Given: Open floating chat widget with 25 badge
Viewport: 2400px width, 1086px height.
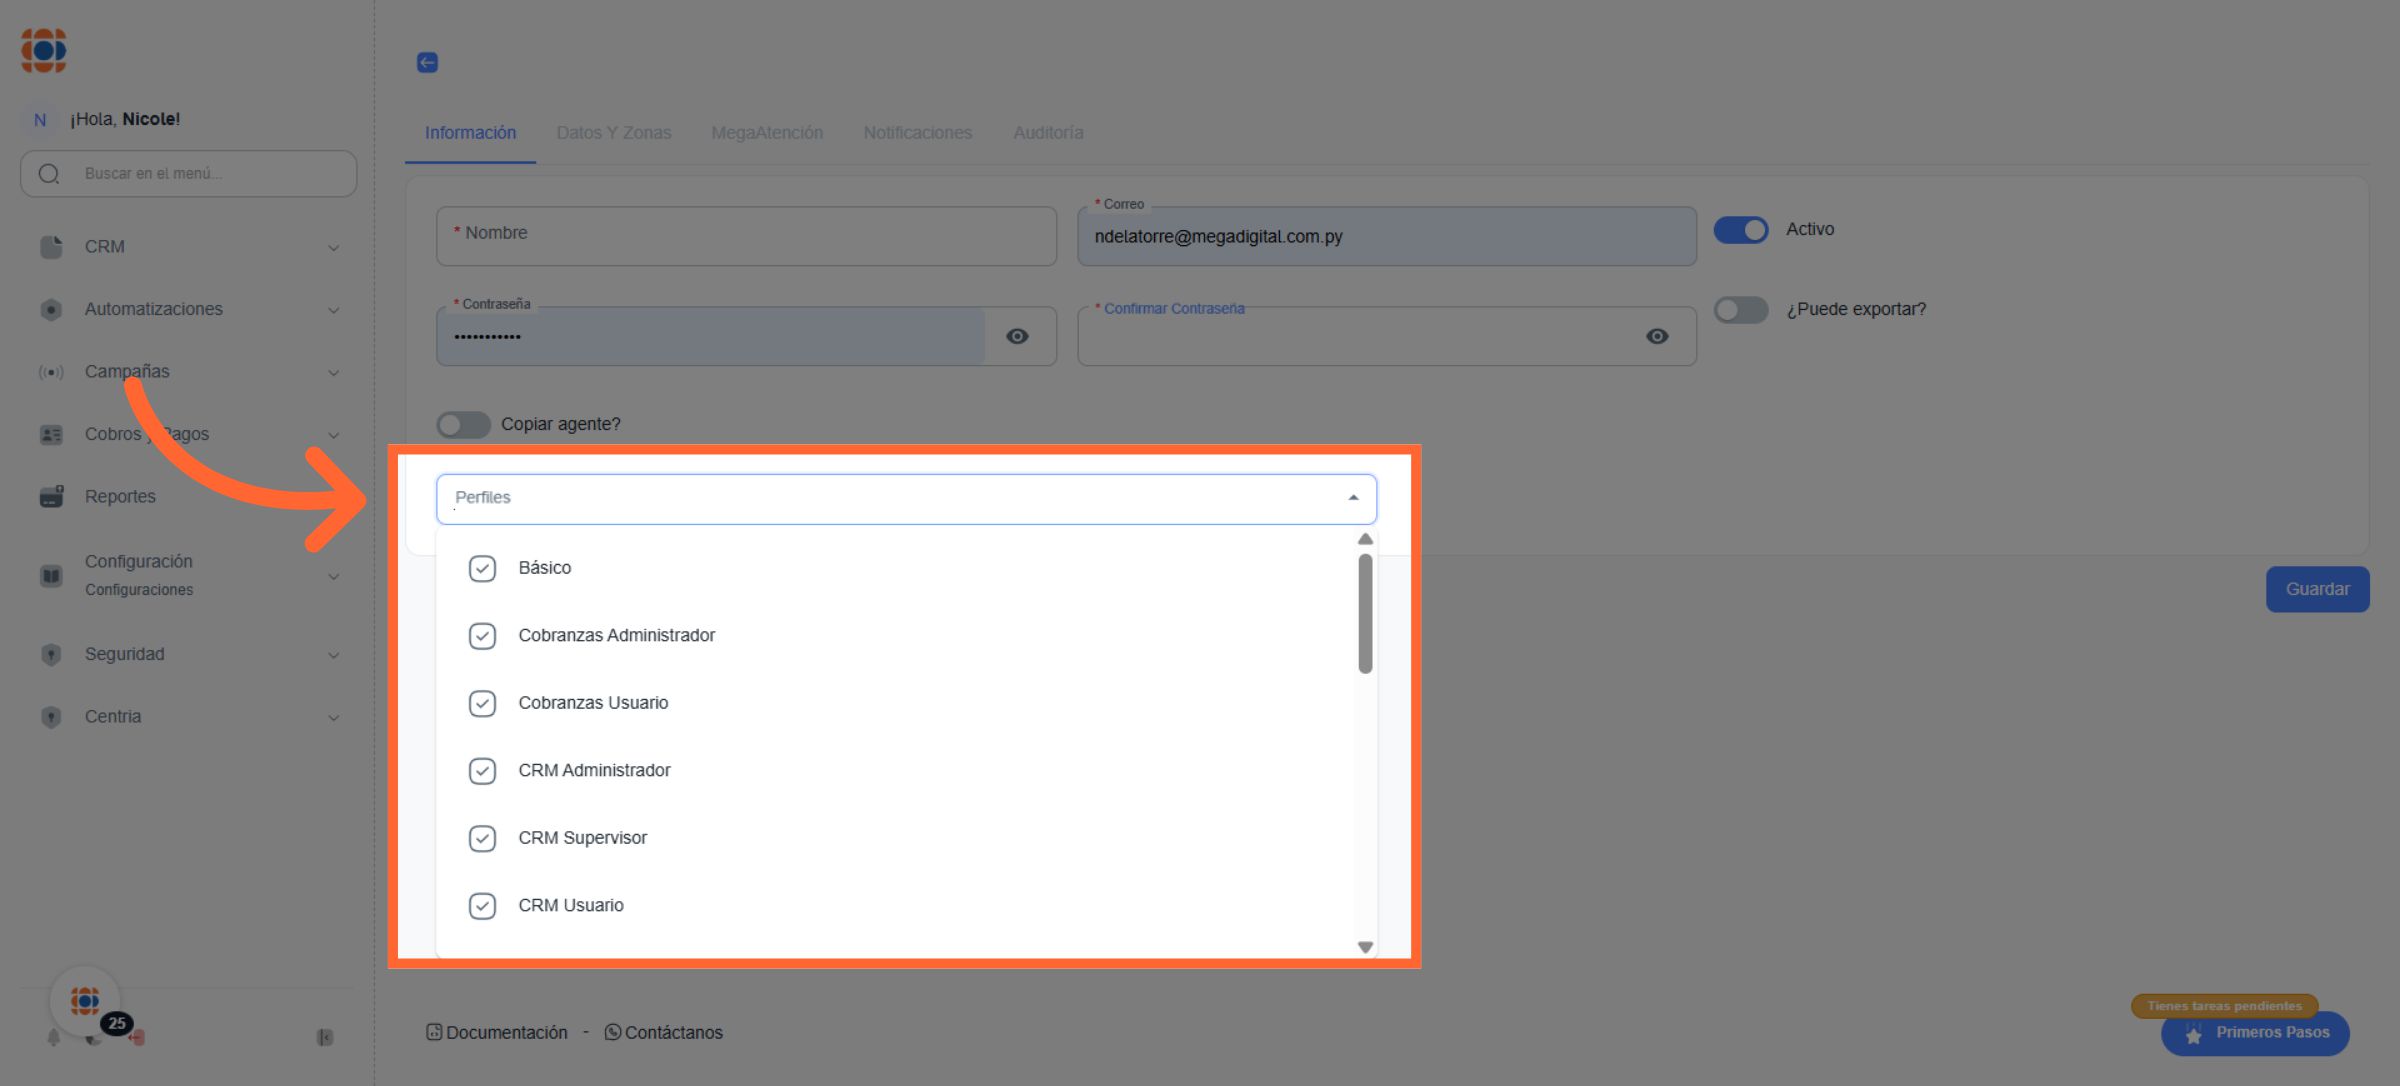Looking at the screenshot, I should tap(86, 1001).
